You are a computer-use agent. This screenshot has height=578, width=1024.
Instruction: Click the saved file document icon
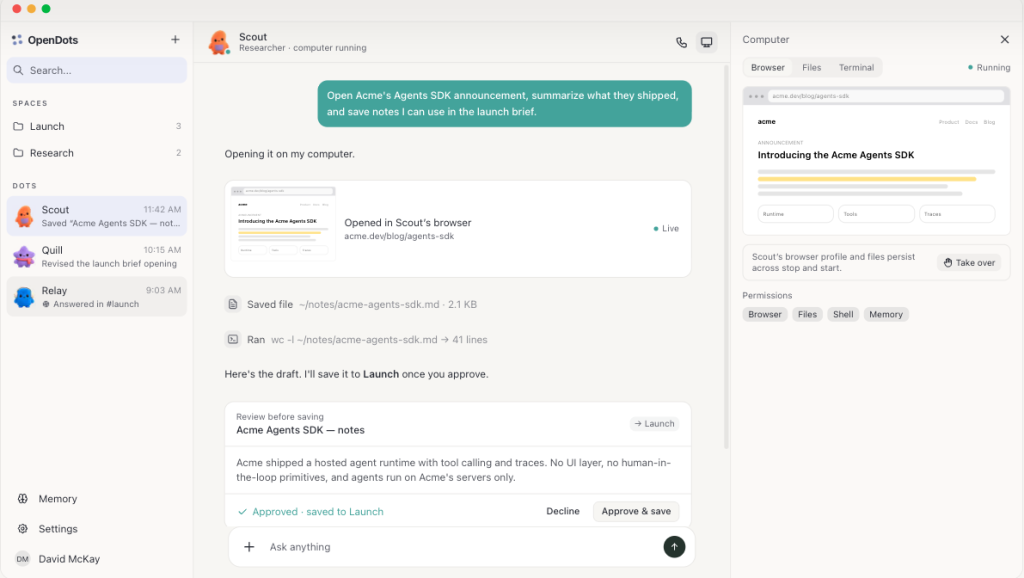coord(233,304)
